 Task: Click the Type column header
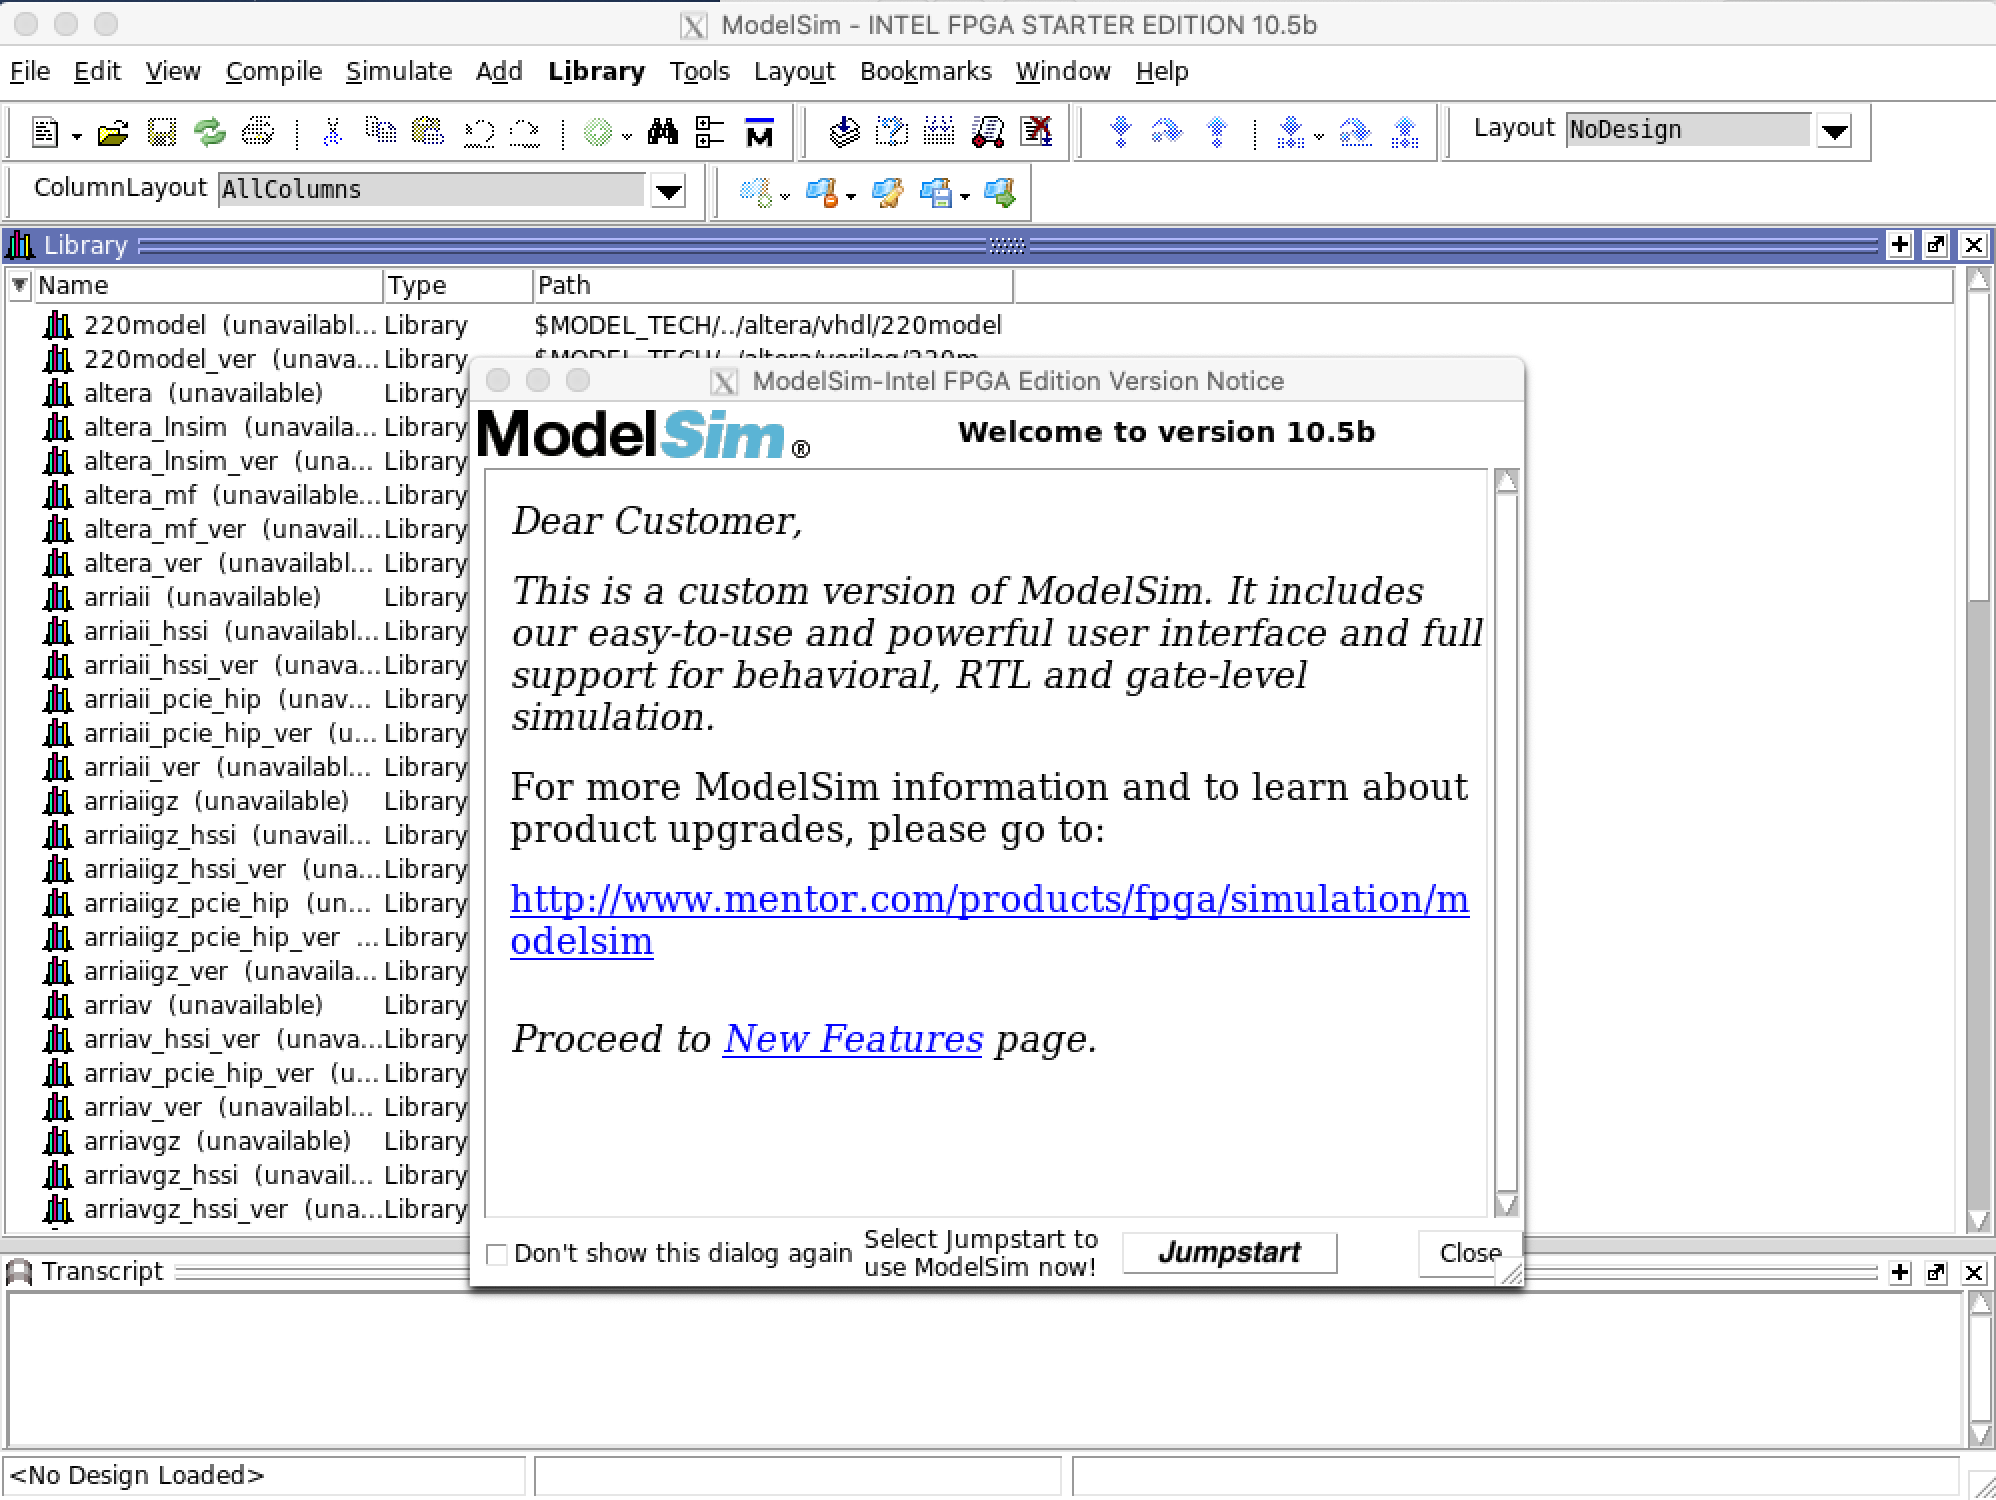[457, 286]
